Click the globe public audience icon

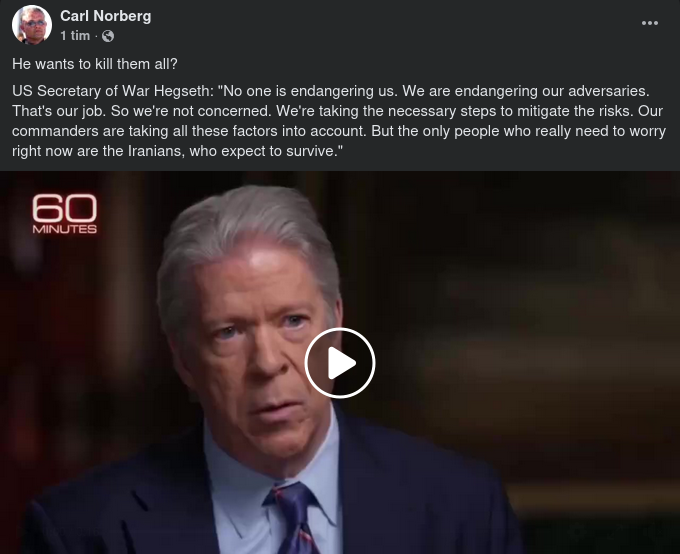(x=108, y=36)
